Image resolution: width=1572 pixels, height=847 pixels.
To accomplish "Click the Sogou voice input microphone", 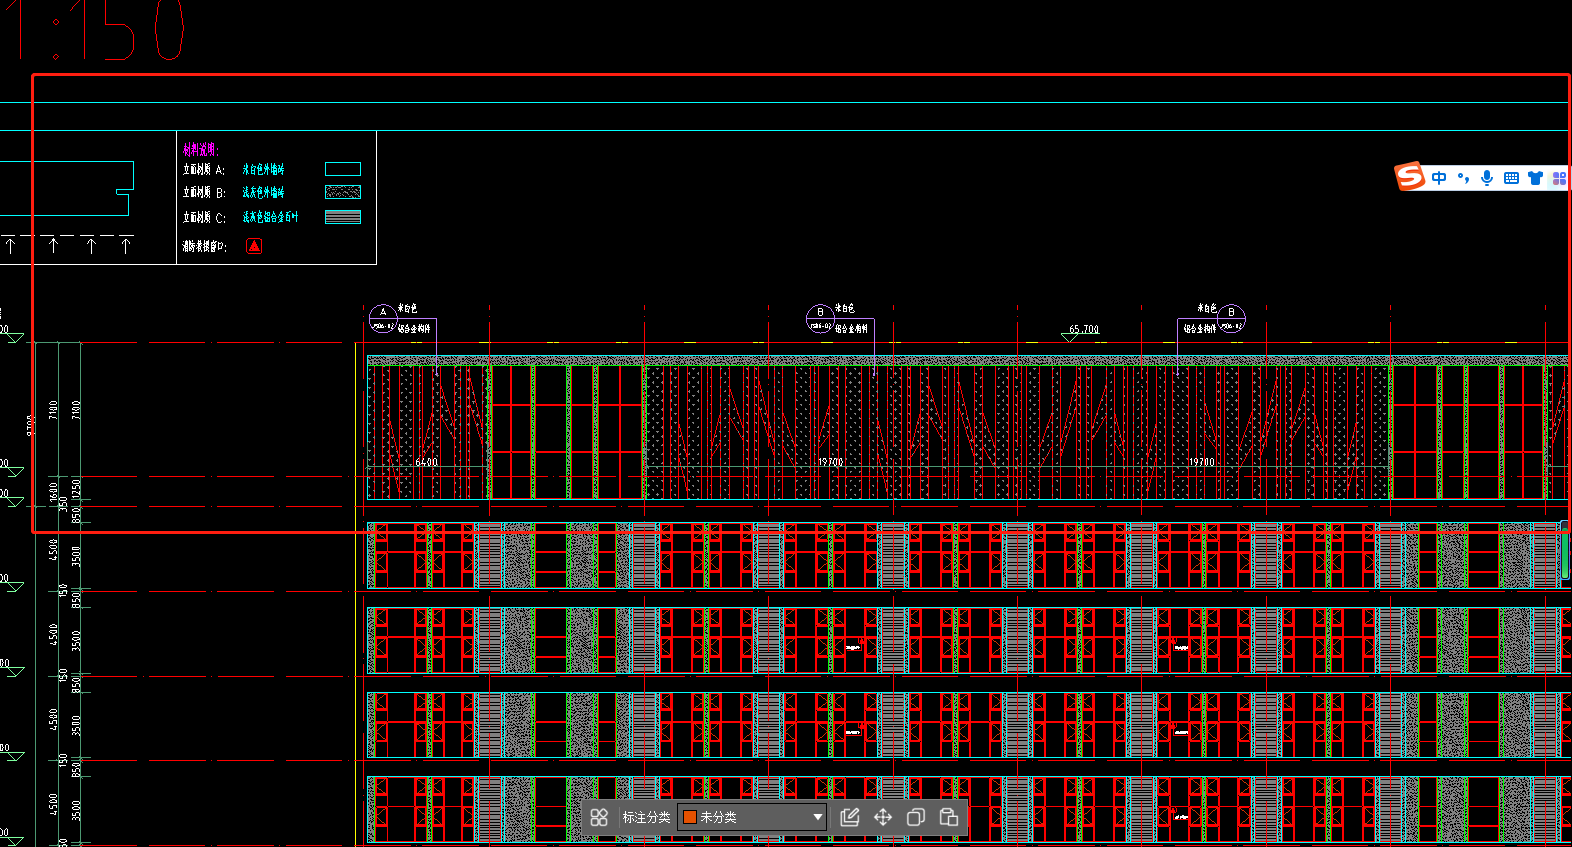I will click(1487, 178).
